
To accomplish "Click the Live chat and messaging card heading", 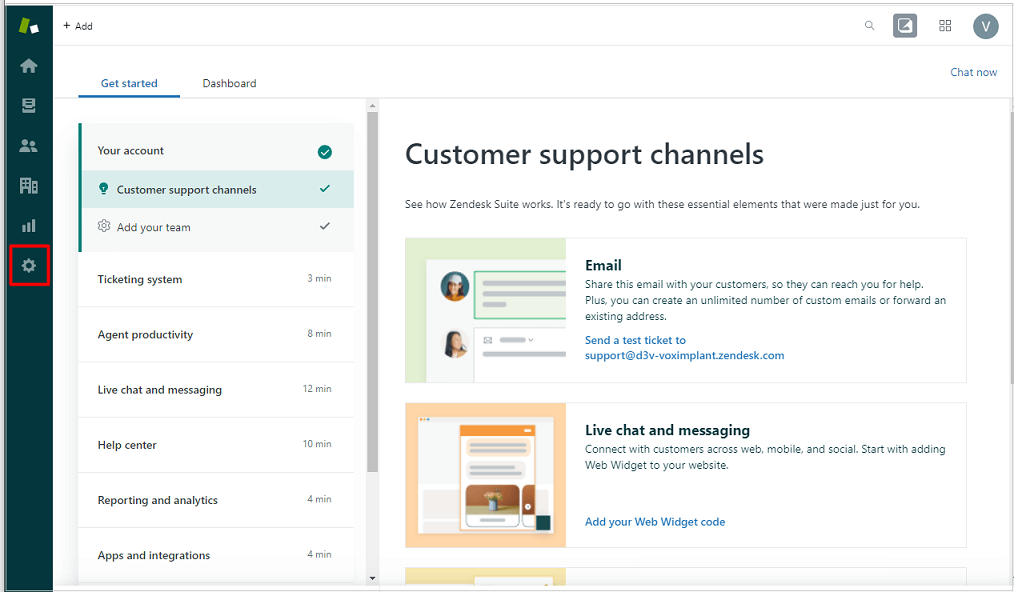I will click(x=667, y=430).
